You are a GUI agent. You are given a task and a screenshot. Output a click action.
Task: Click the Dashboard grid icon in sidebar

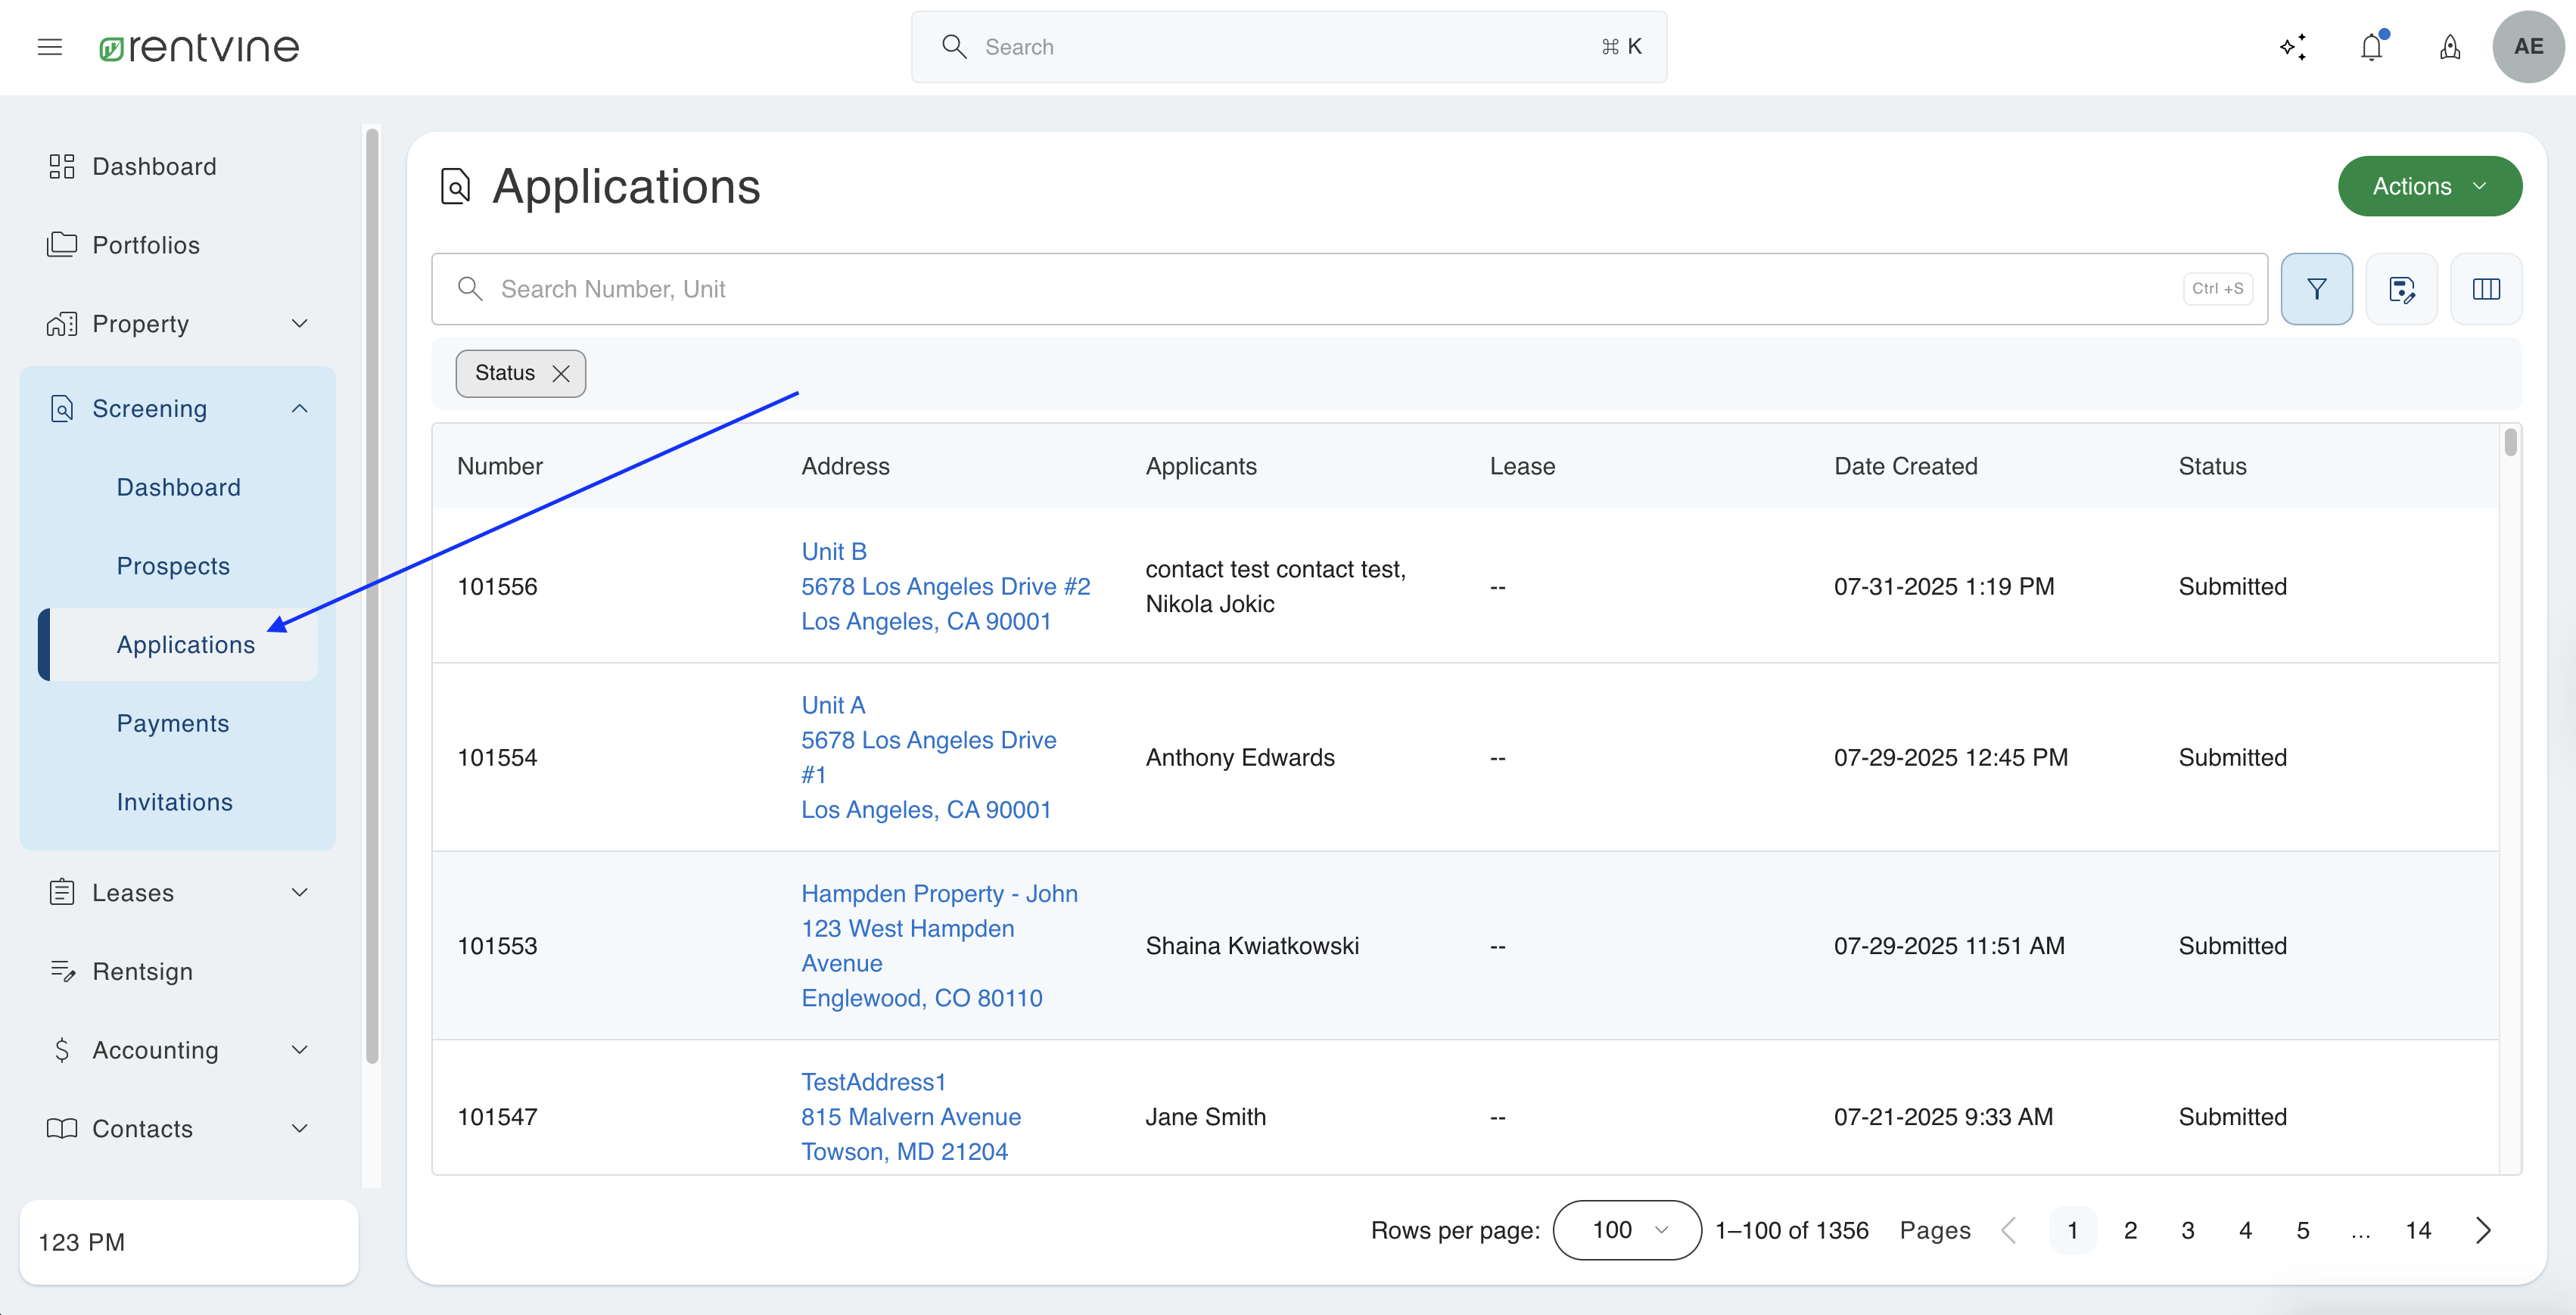[62, 166]
